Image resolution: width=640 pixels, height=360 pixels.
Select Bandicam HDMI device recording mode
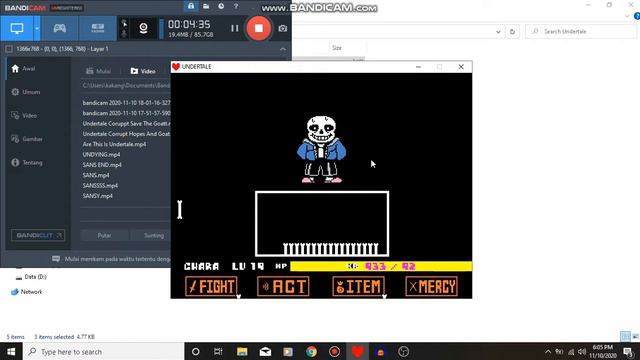[98, 28]
